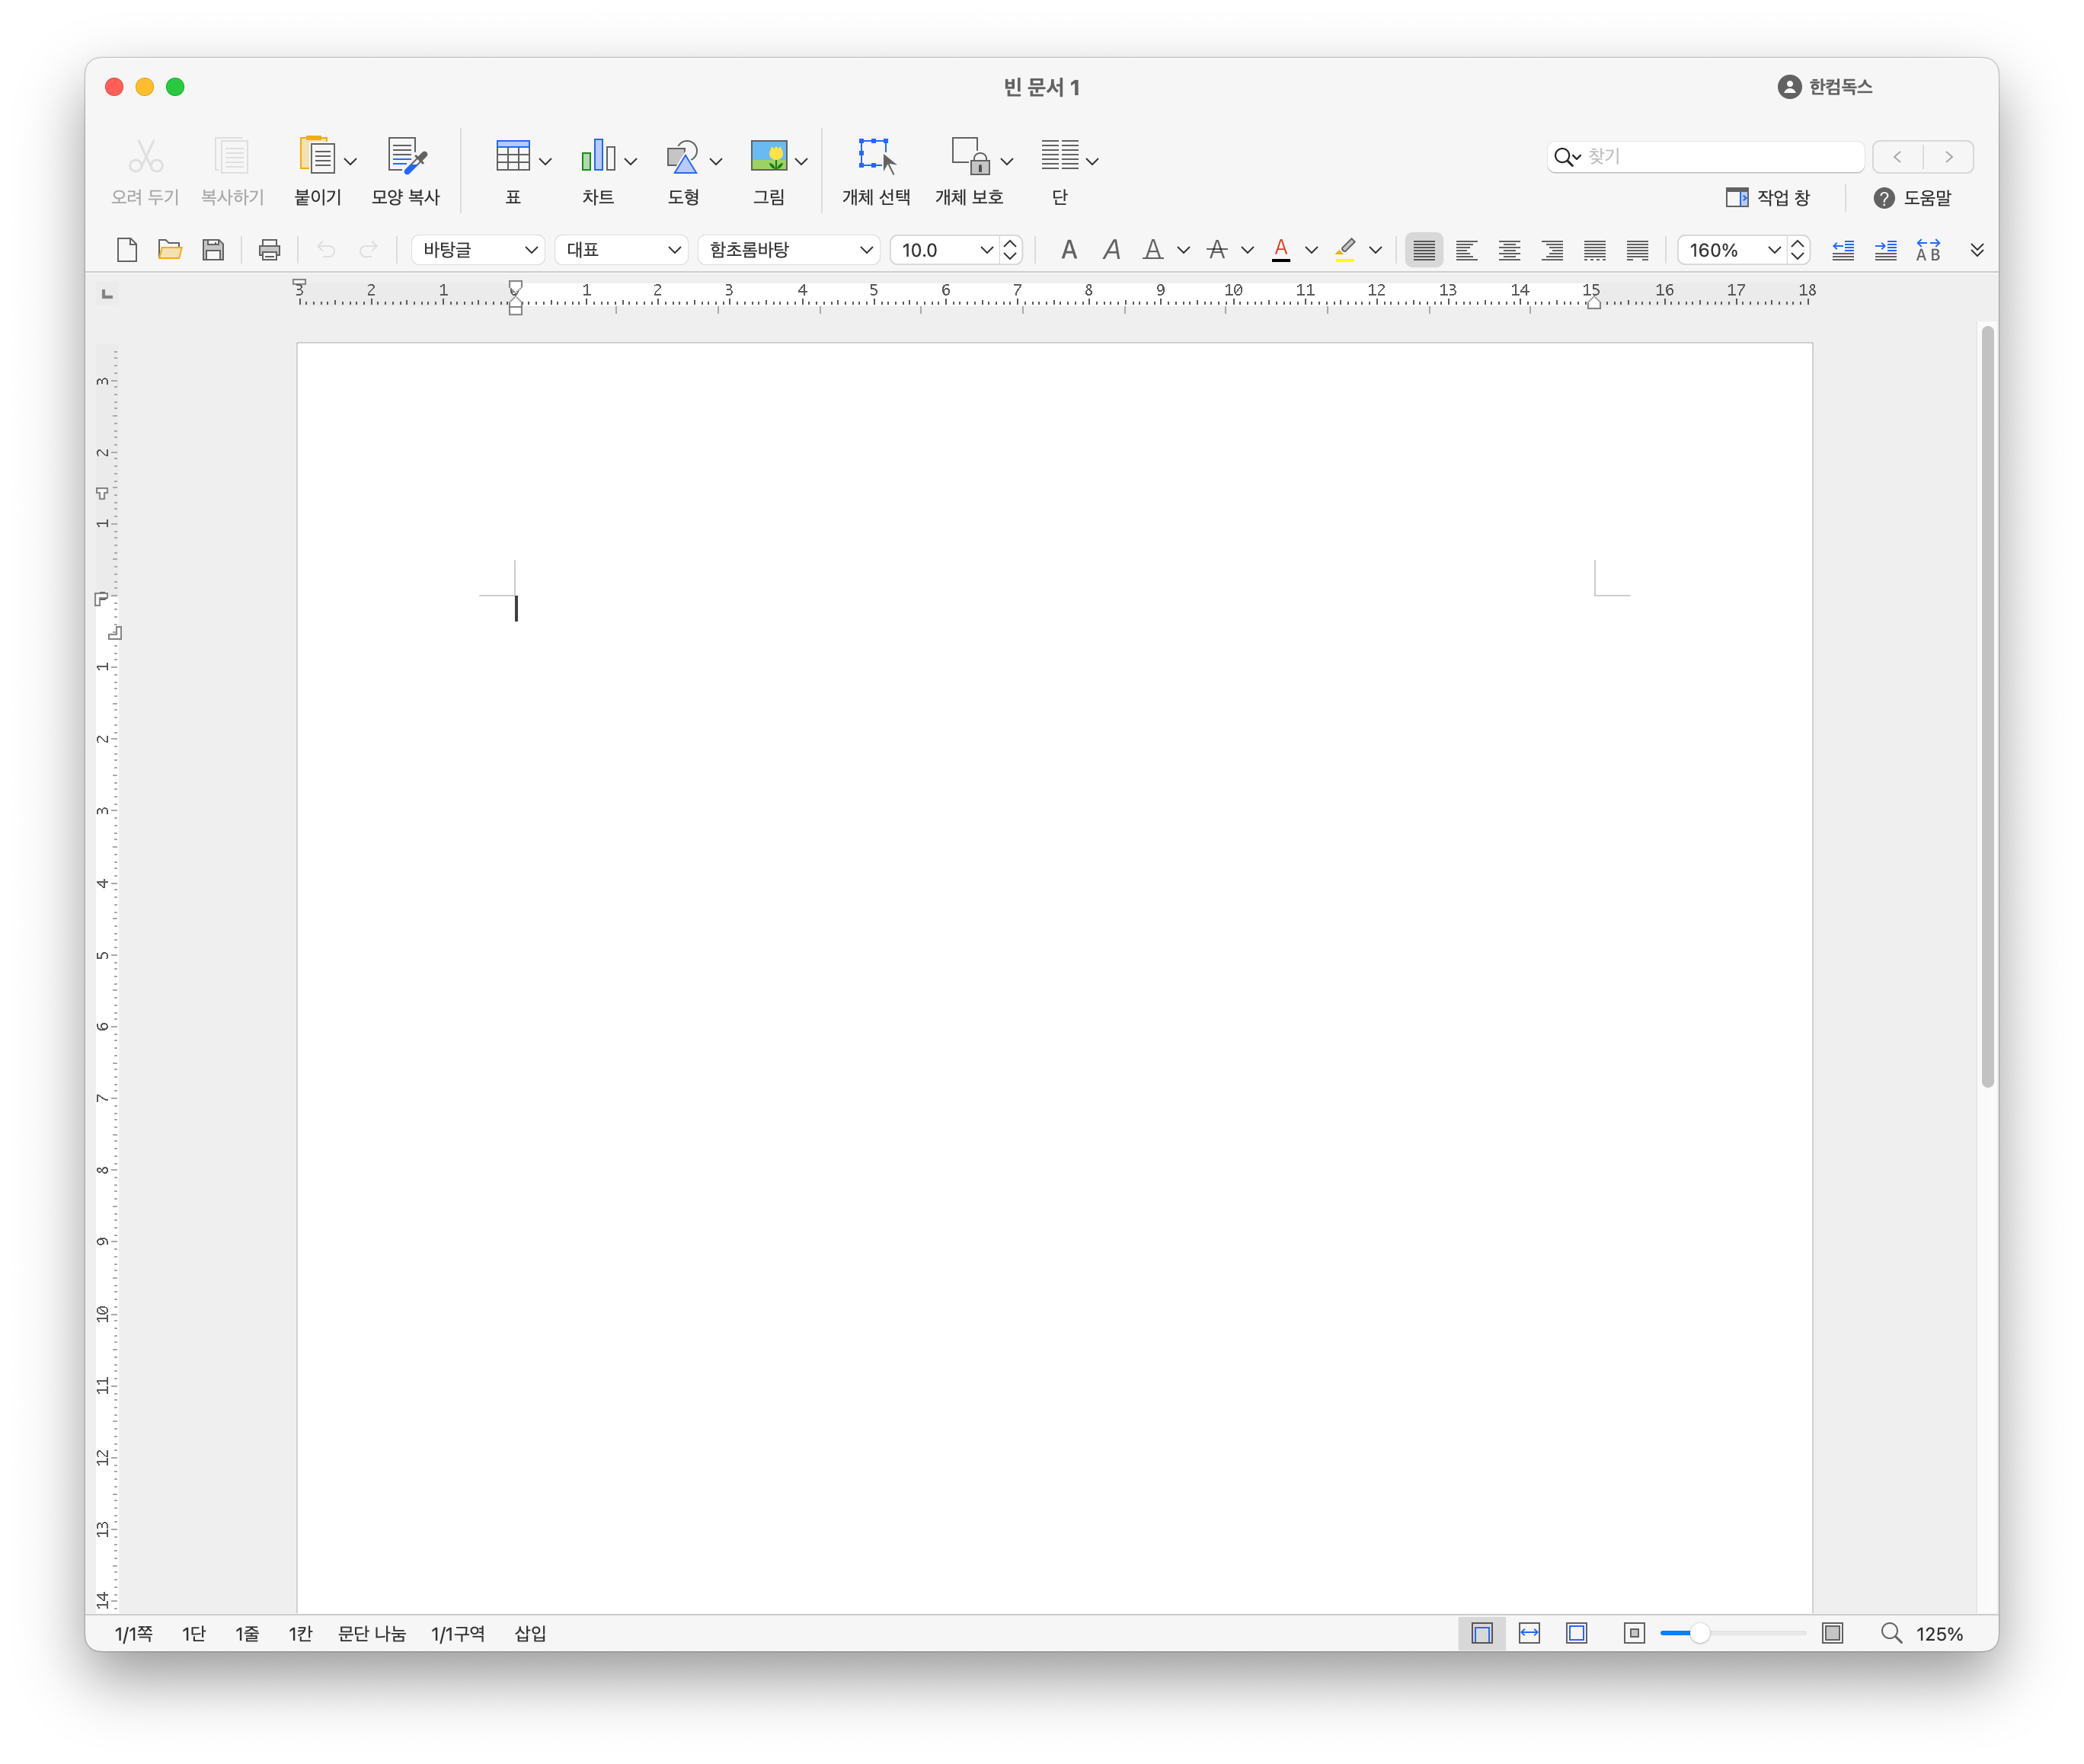
Task: Open the Picture (그림) dropdown arrow
Action: (801, 161)
